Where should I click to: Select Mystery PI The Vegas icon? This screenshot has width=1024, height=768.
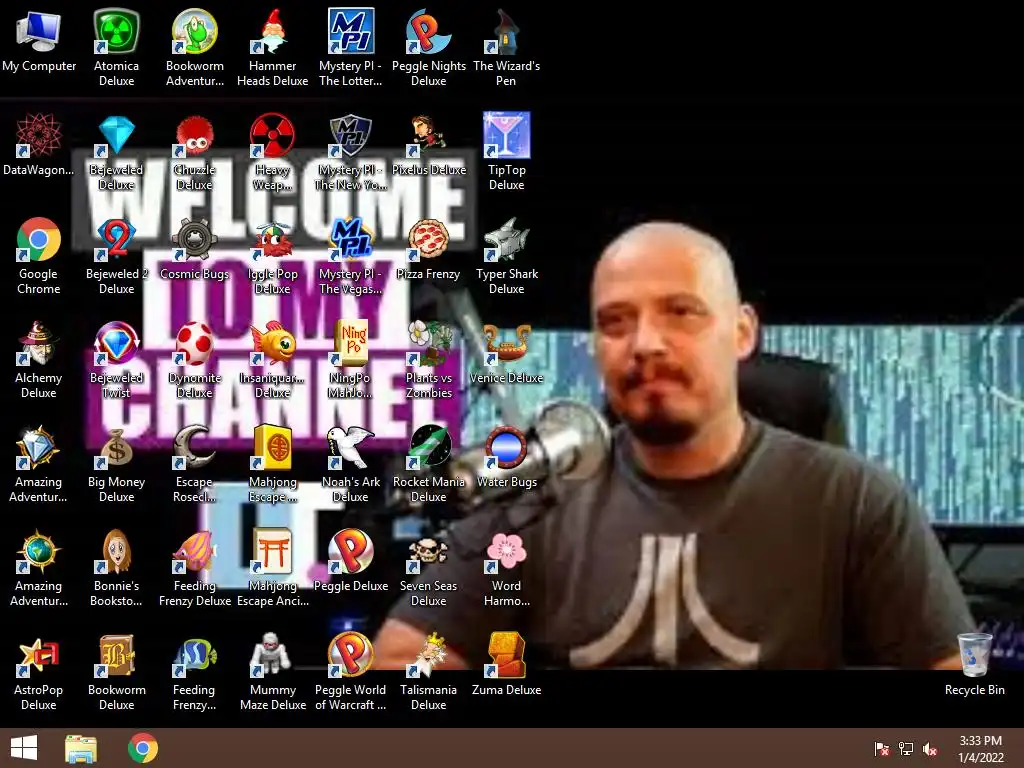(x=351, y=255)
